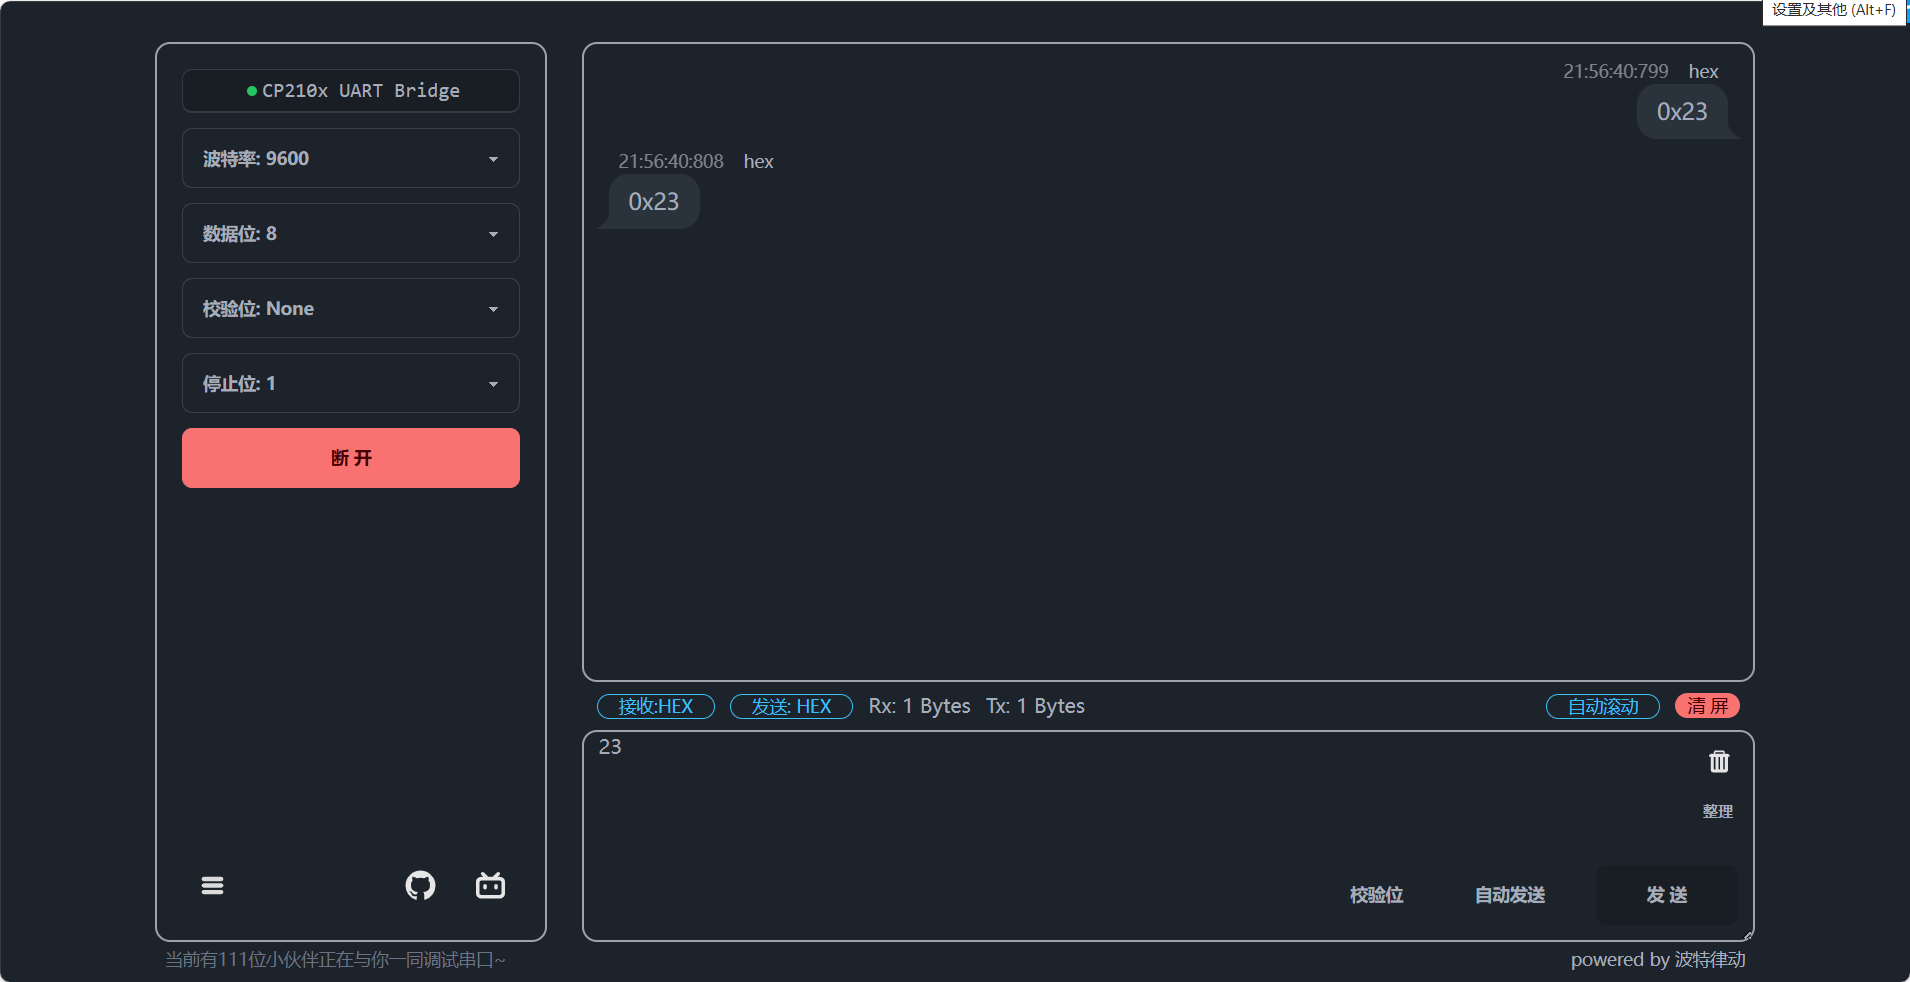Open the auto send (自动发送) option
The height and width of the screenshot is (982, 1910).
pyautogui.click(x=1509, y=895)
